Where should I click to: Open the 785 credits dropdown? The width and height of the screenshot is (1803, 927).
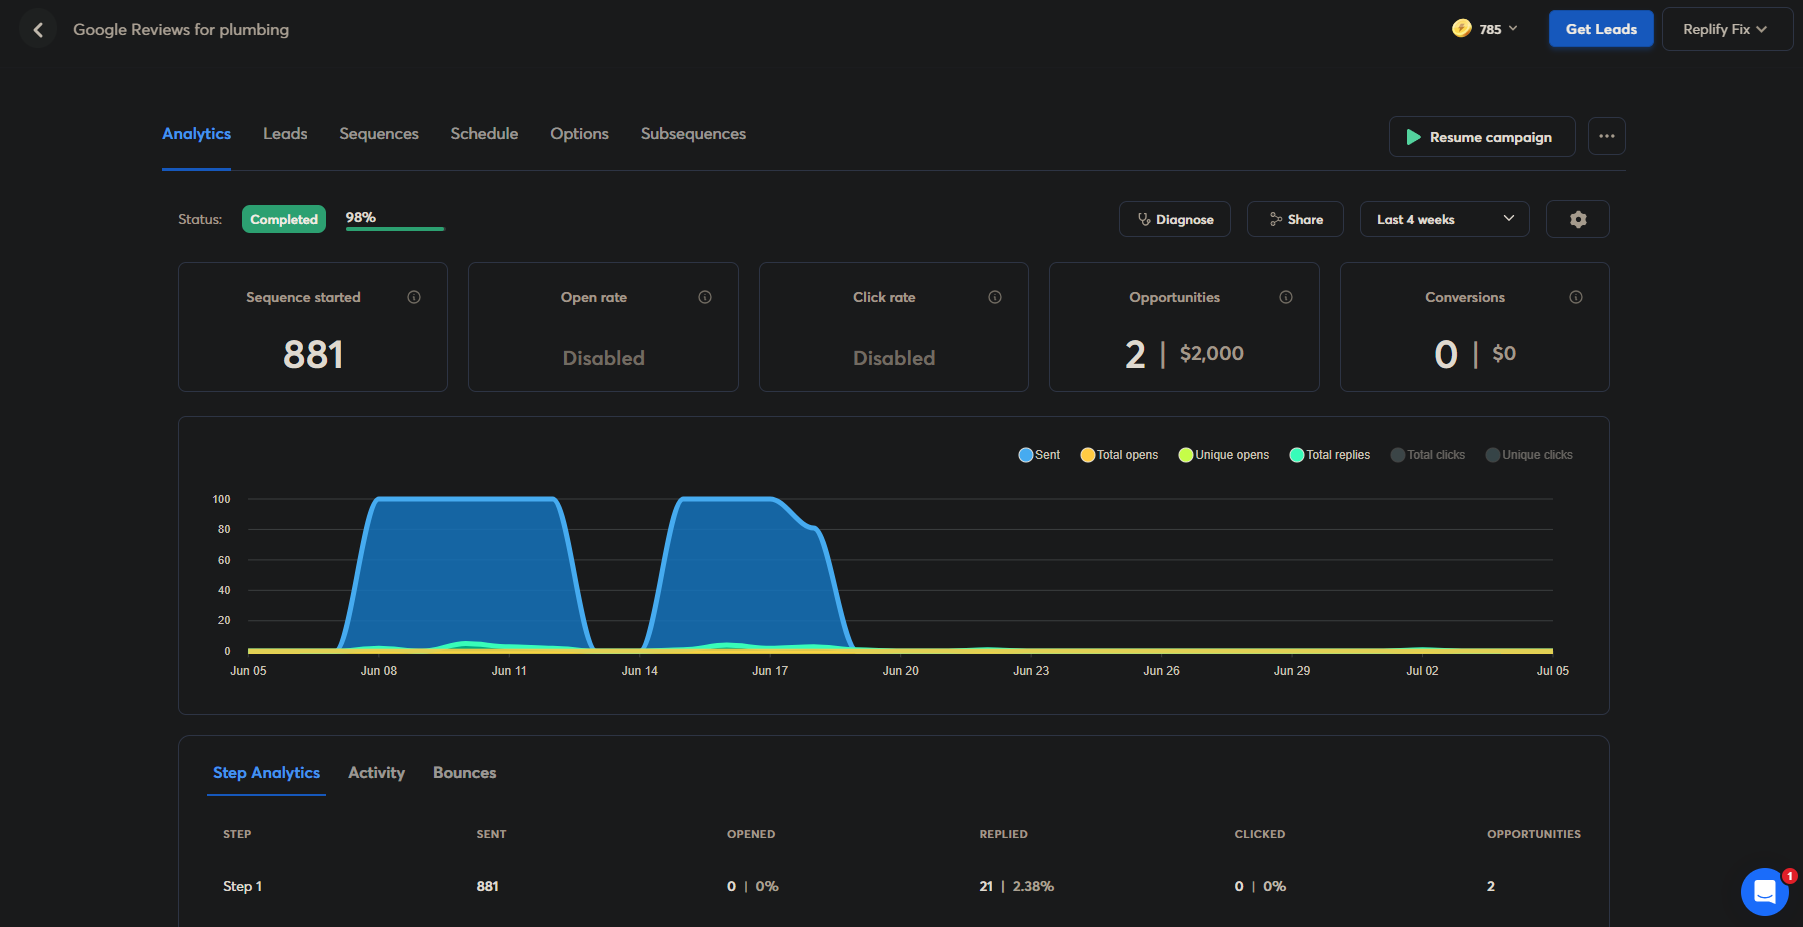coord(1485,29)
